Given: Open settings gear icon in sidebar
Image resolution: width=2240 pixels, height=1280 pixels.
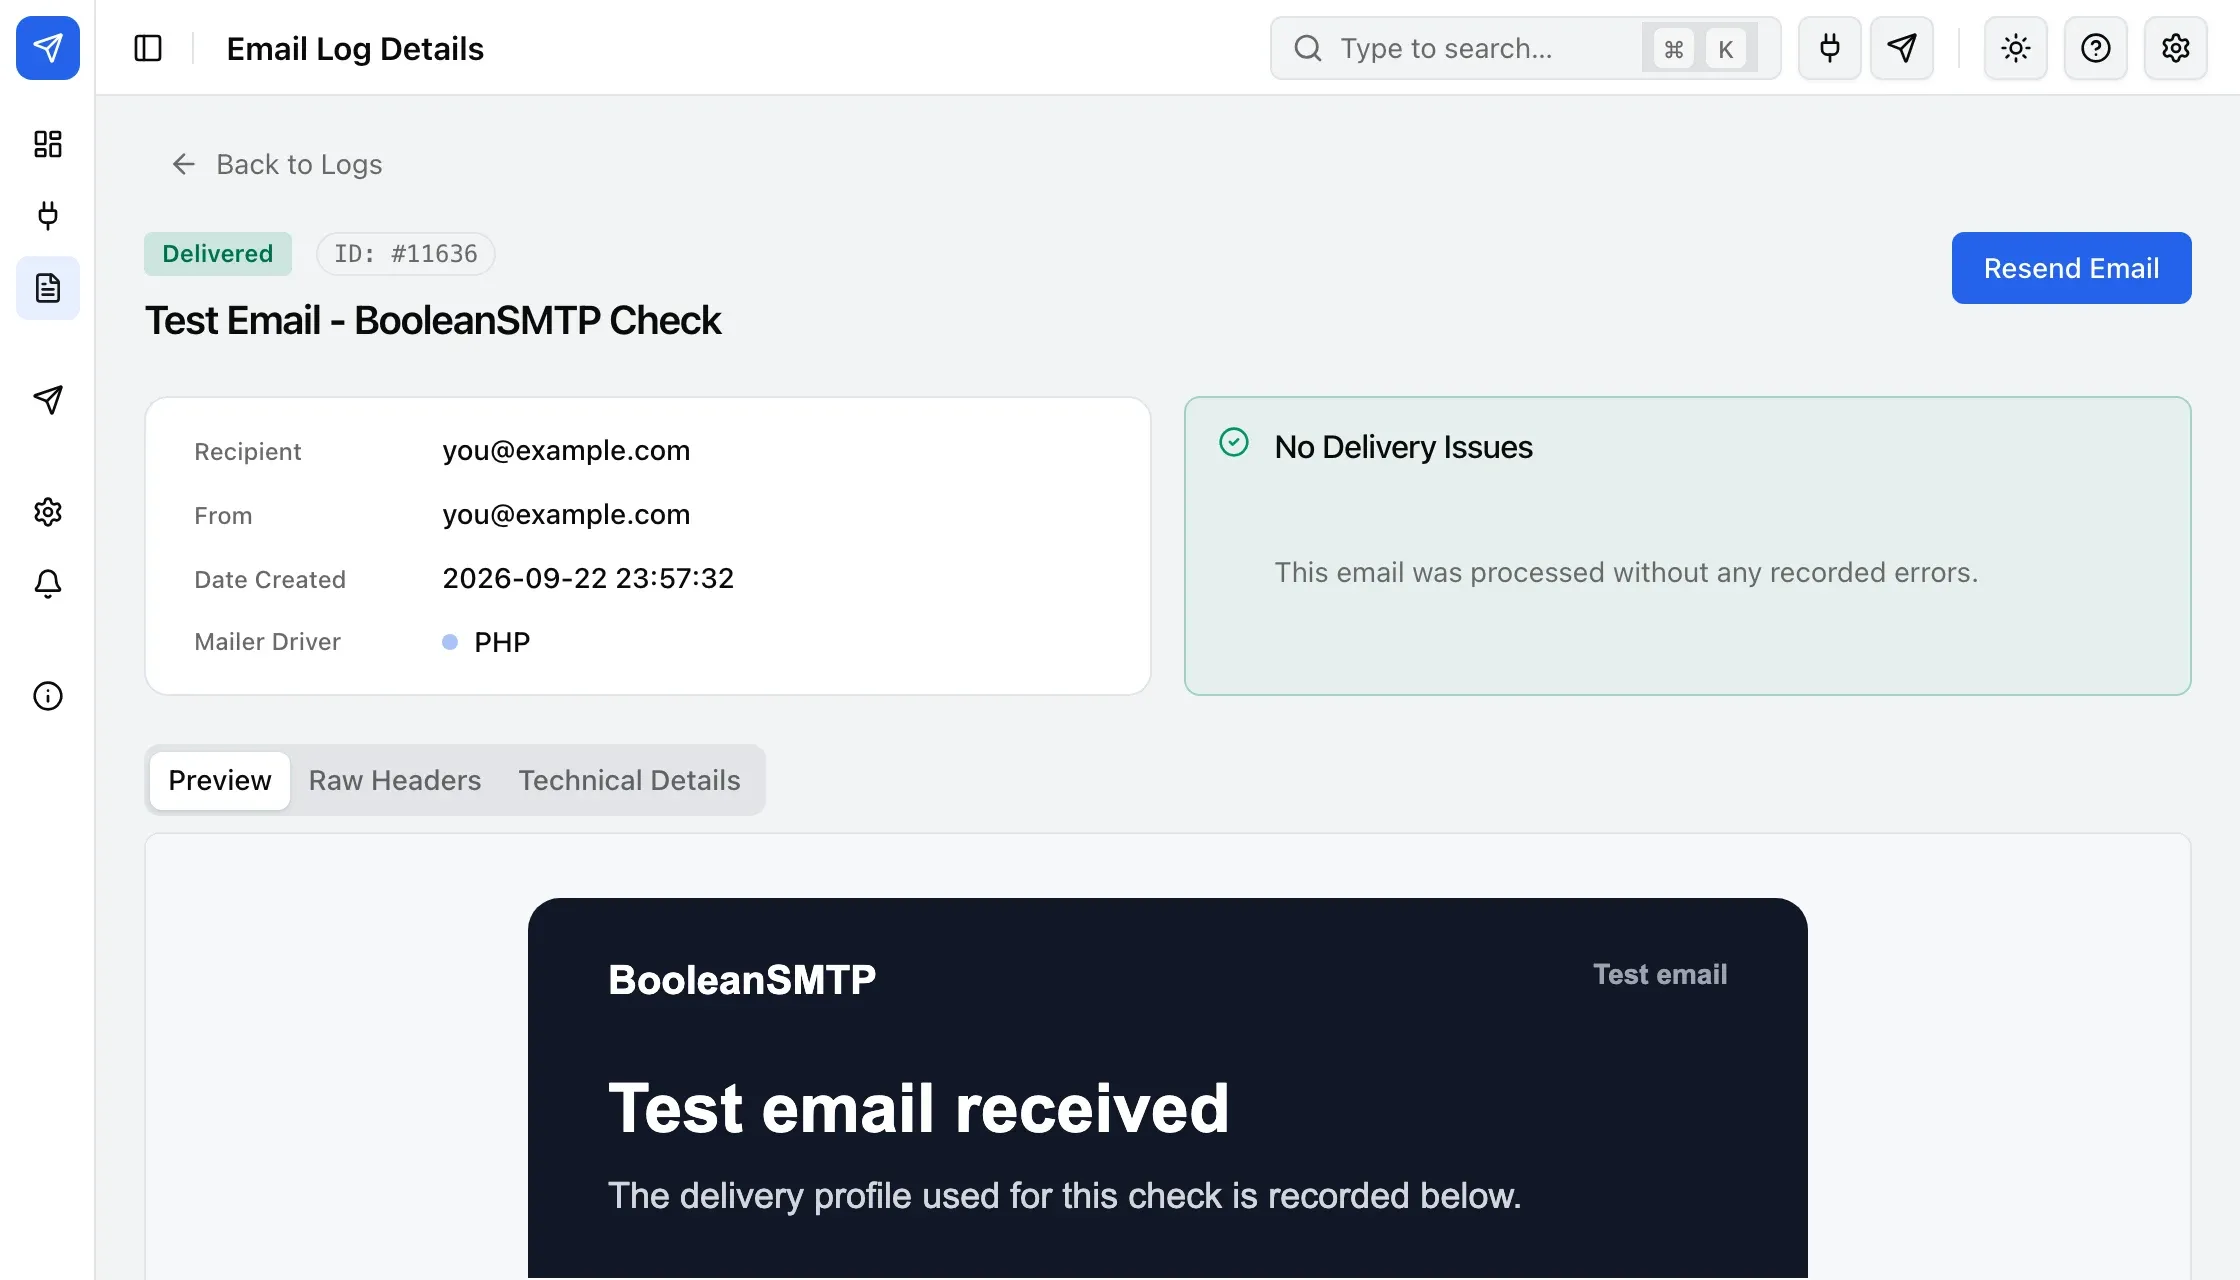Looking at the screenshot, I should click(x=48, y=512).
